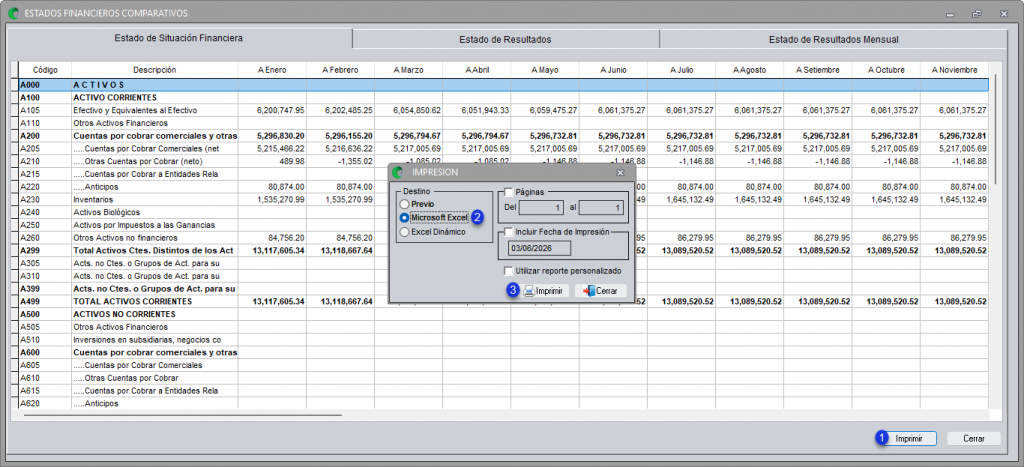Click value 489.98 in row A210
The width and height of the screenshot is (1024, 467).
tap(291, 161)
